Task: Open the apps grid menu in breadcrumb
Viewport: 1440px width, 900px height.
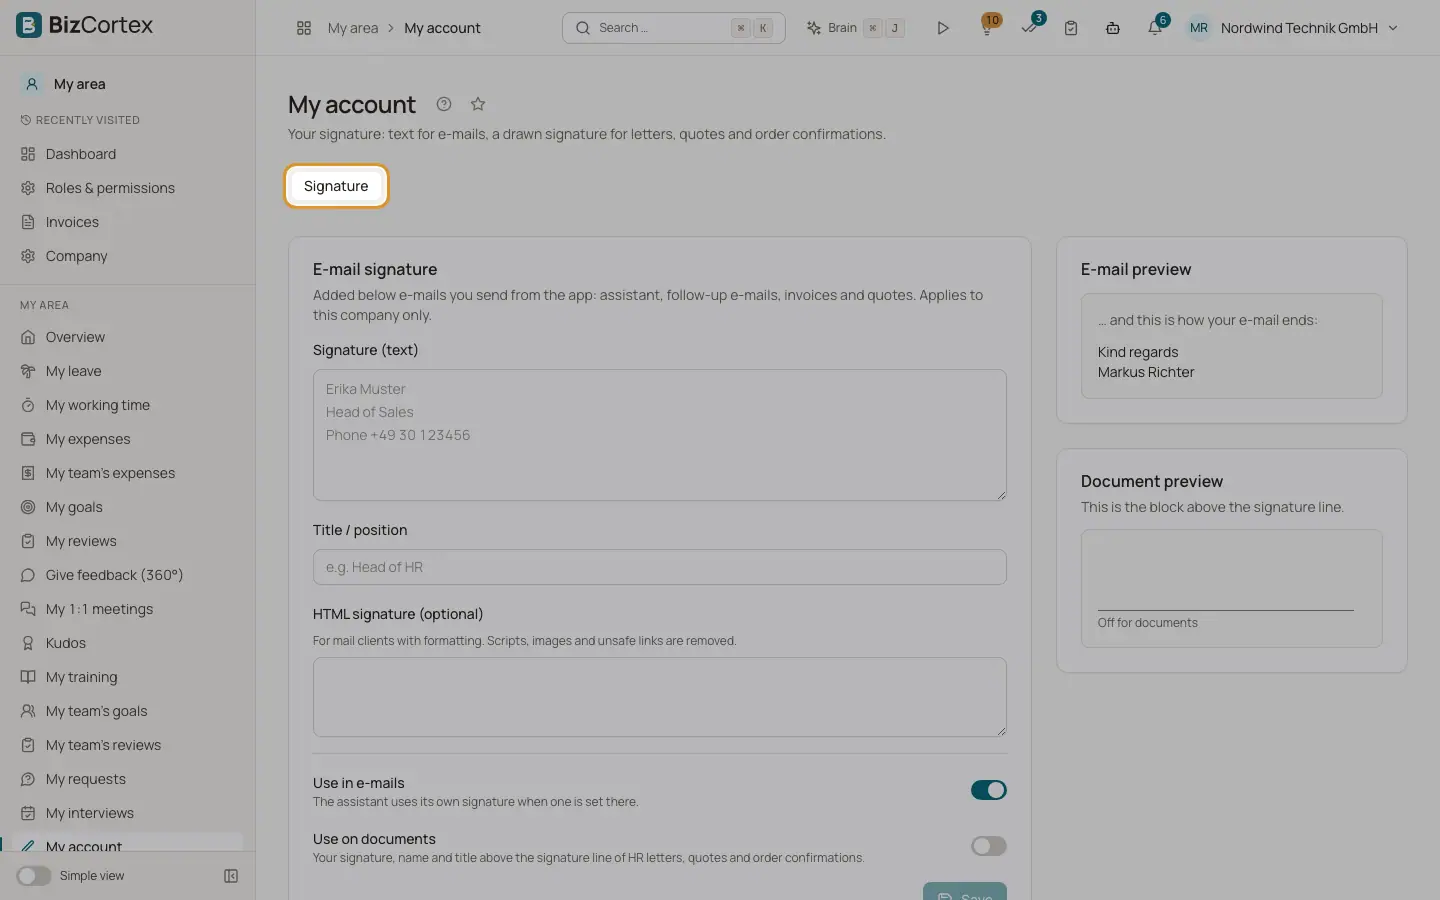Action: (x=304, y=28)
